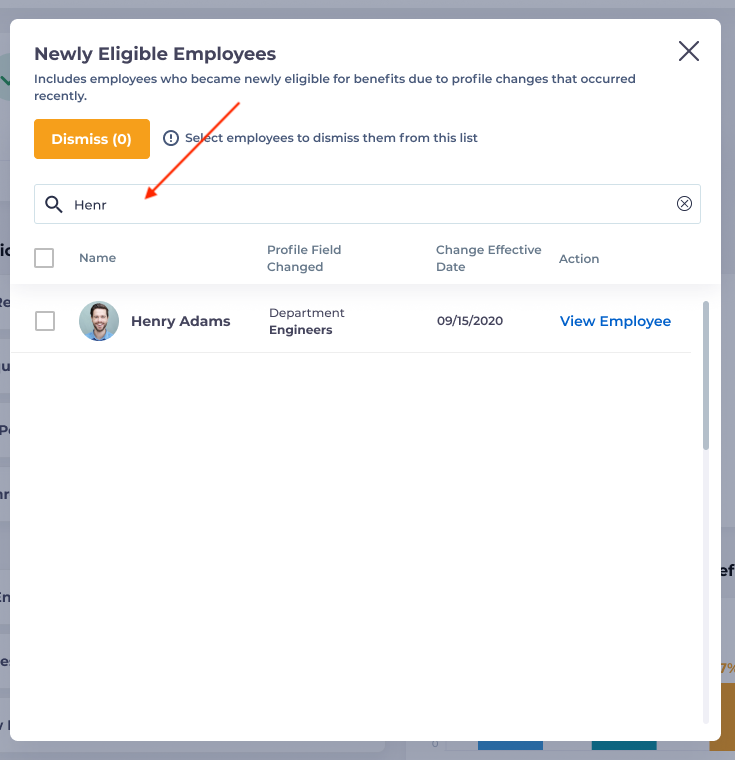
Task: Click the "Select employees to dismiss" hint text
Action: [331, 138]
